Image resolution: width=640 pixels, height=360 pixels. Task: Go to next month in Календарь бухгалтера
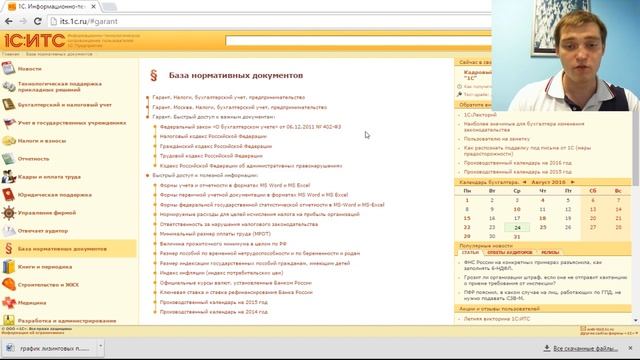572,182
